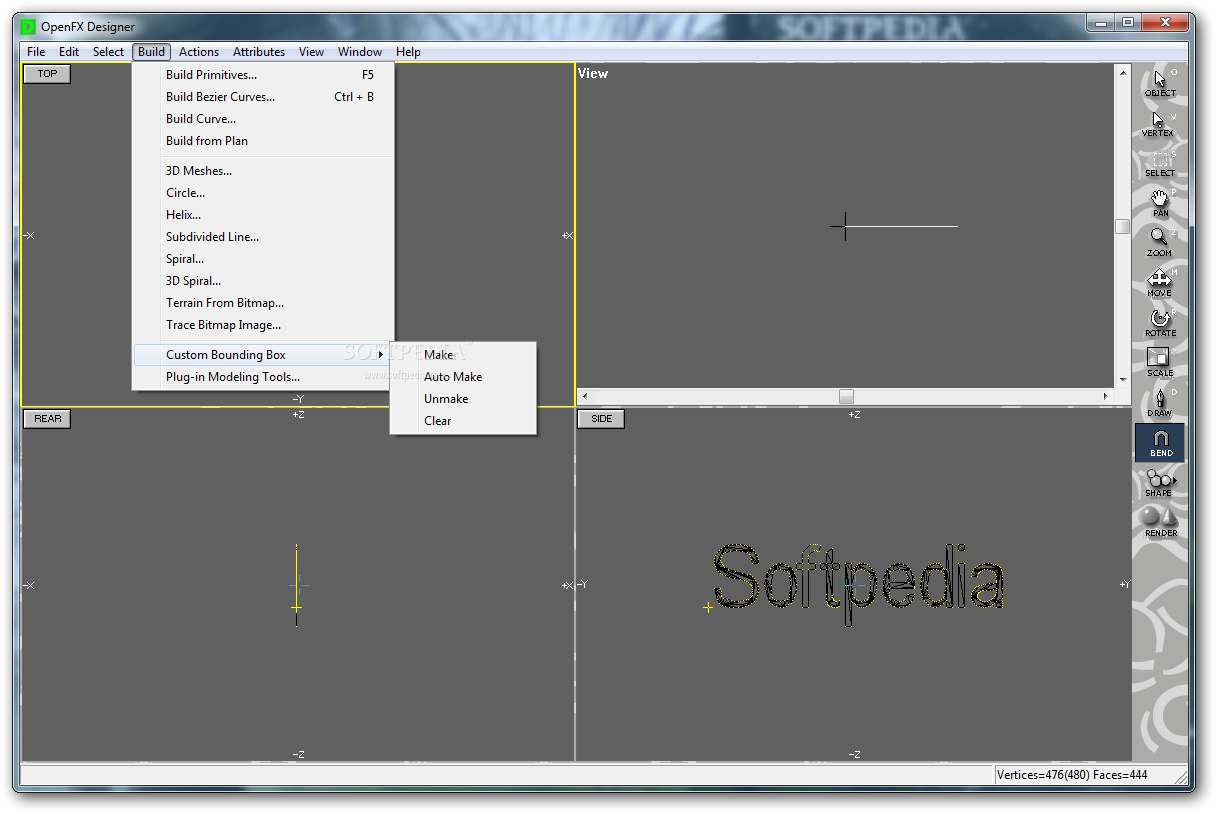Select Terrain From Bitmap... entry
The image size is (1216, 813).
point(264,303)
